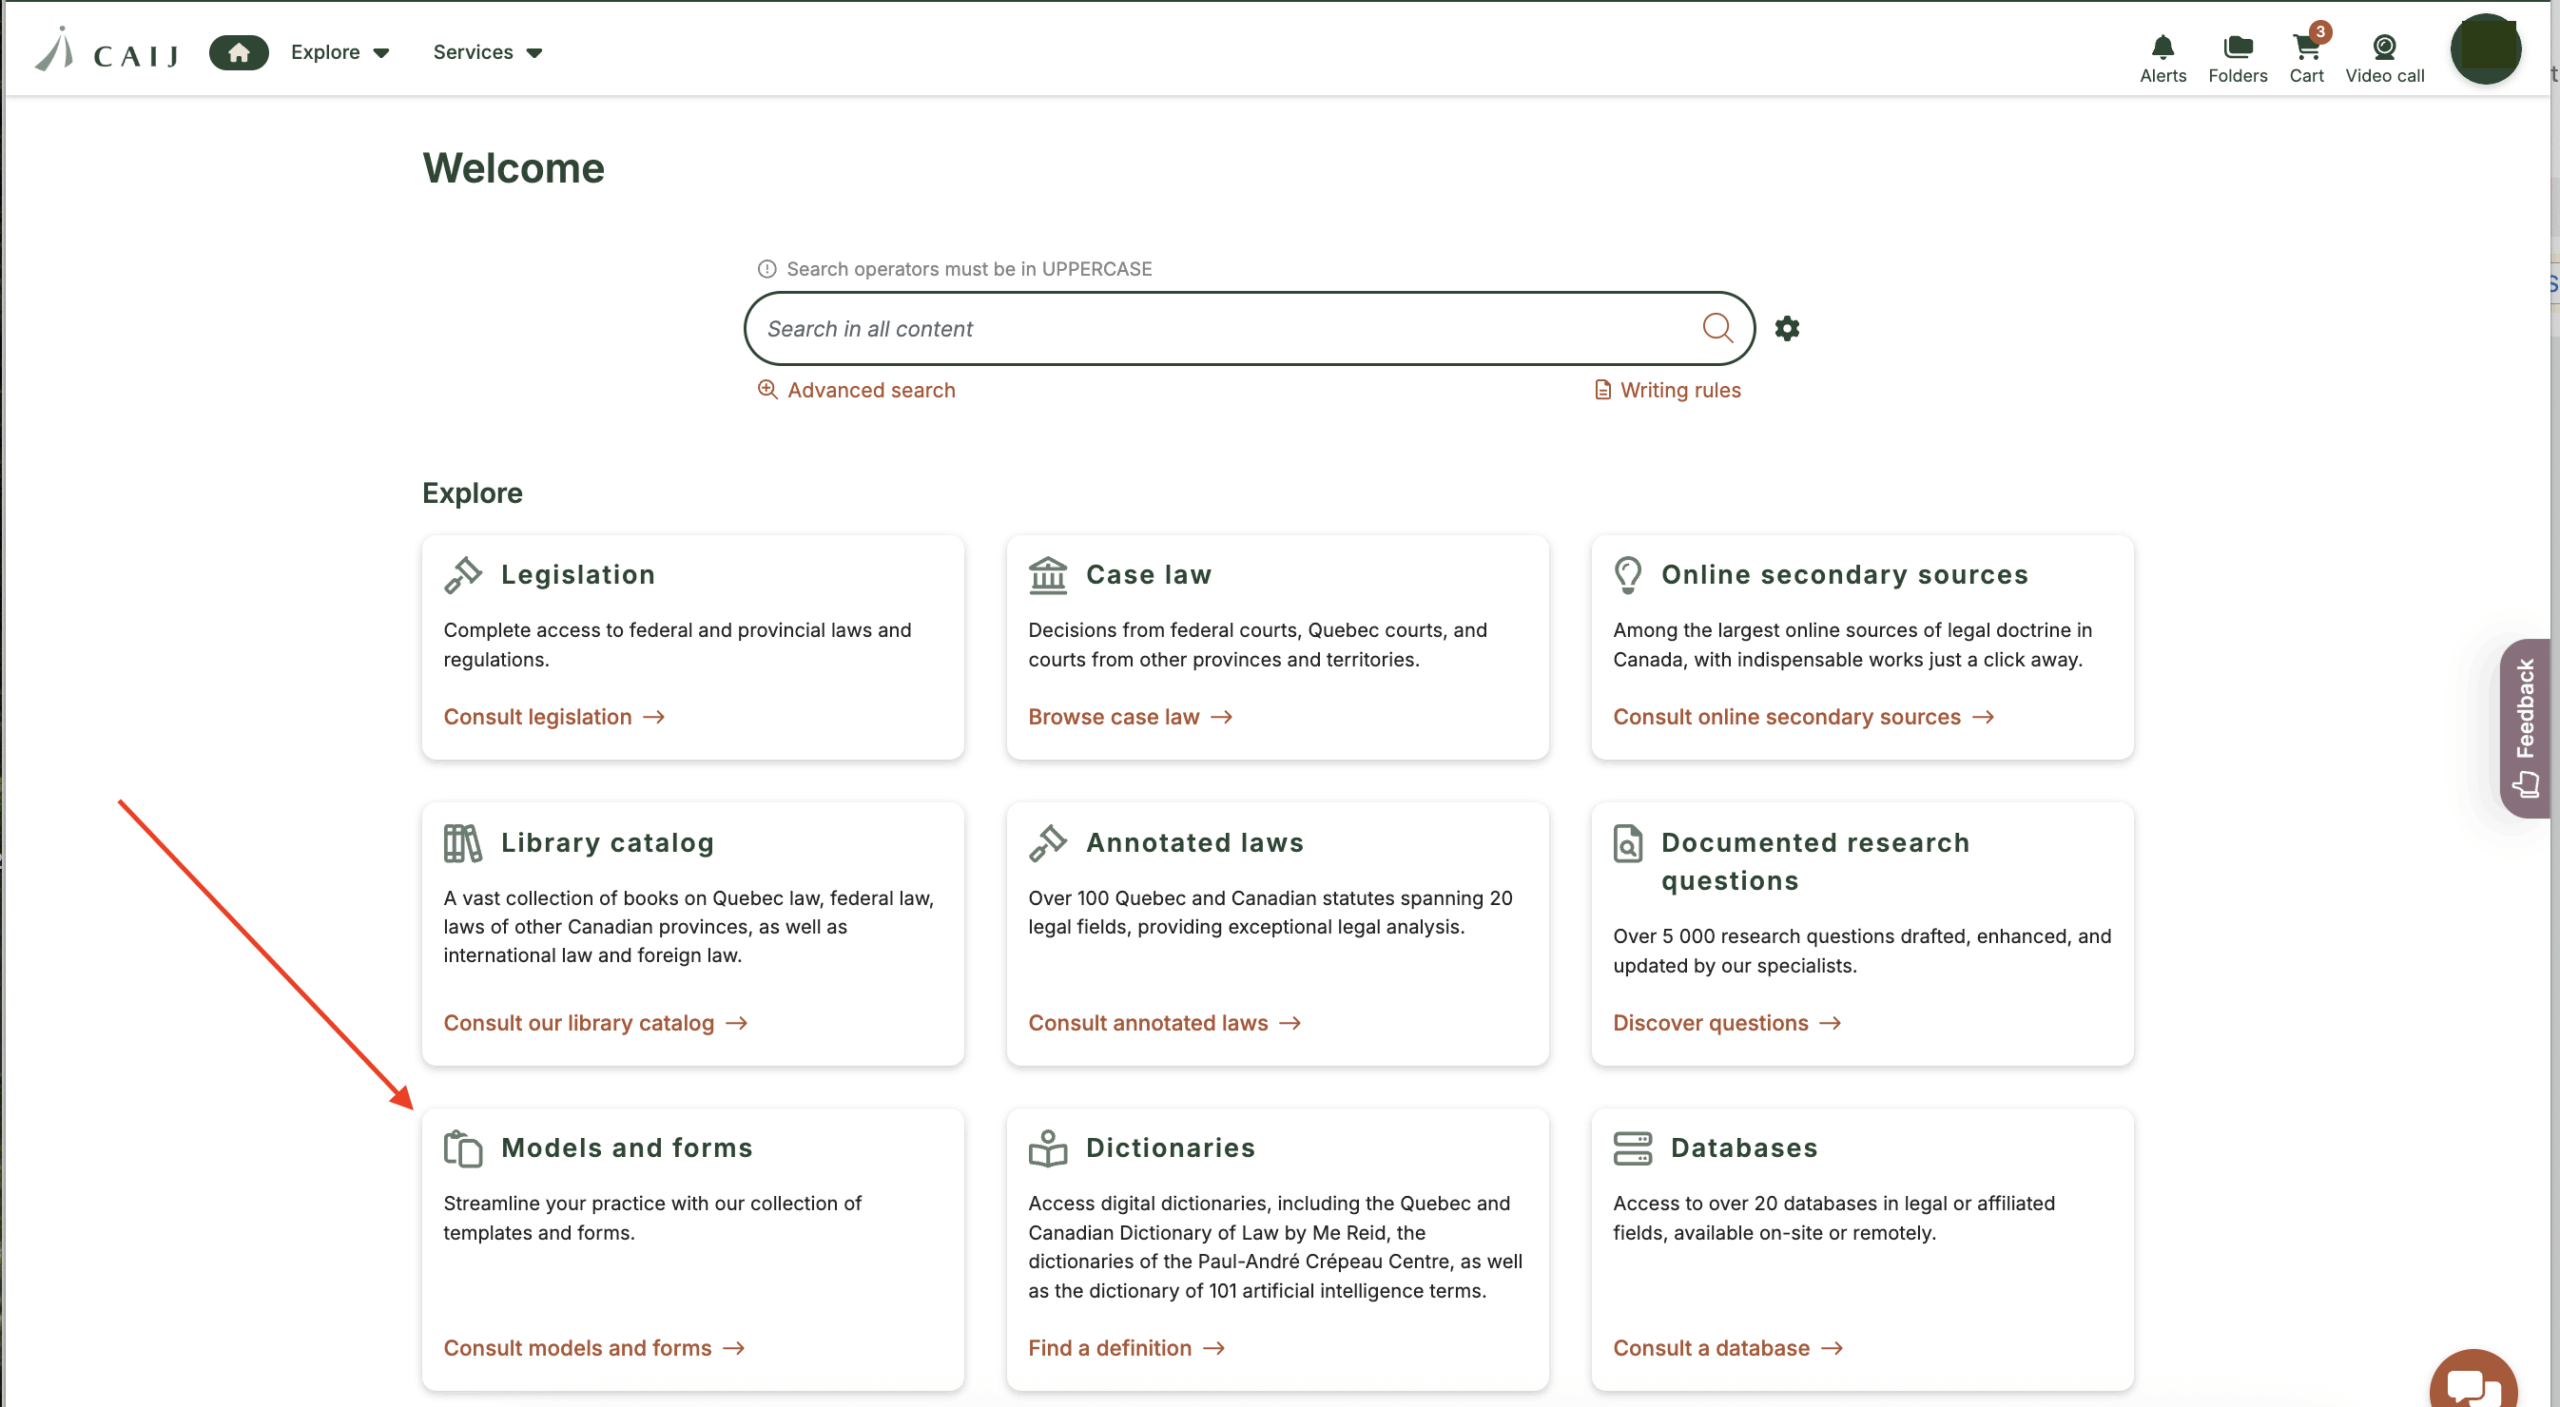2560x1407 pixels.
Task: Open the chat bubble in the corner
Action: click(x=2473, y=1385)
